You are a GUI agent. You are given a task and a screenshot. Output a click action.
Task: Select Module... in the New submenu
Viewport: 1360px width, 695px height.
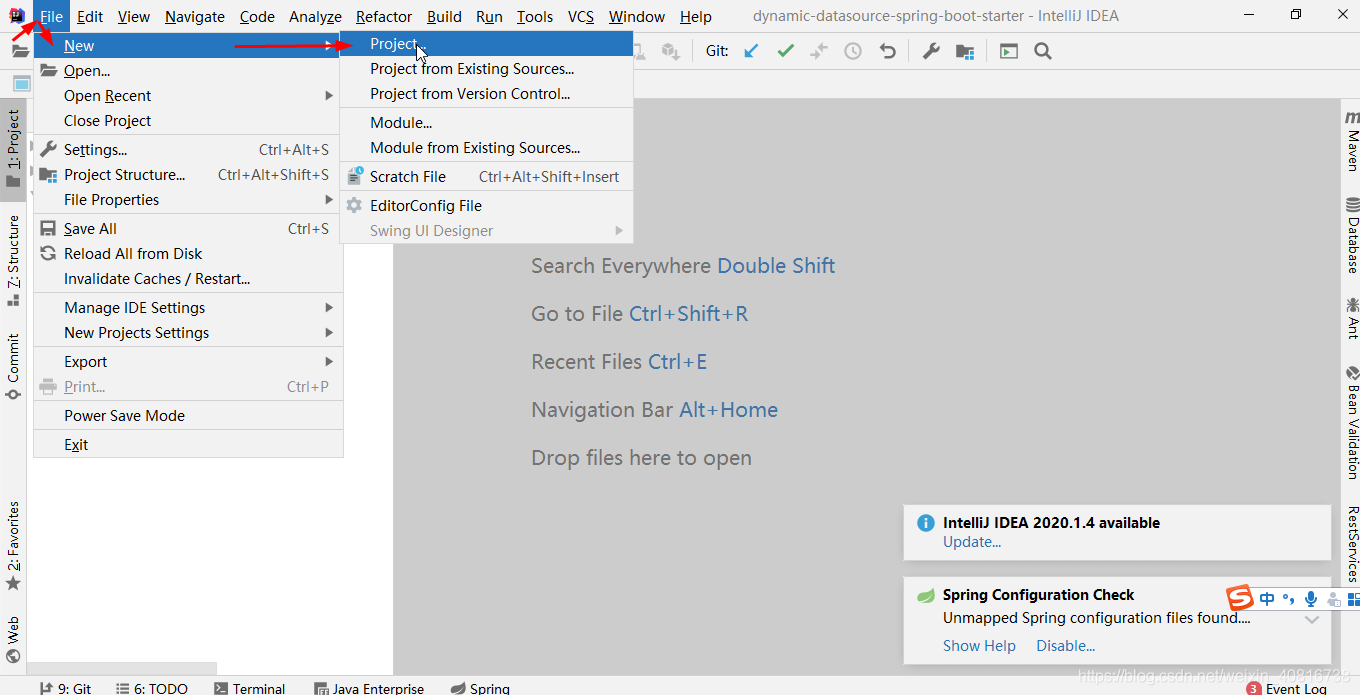tap(486, 123)
